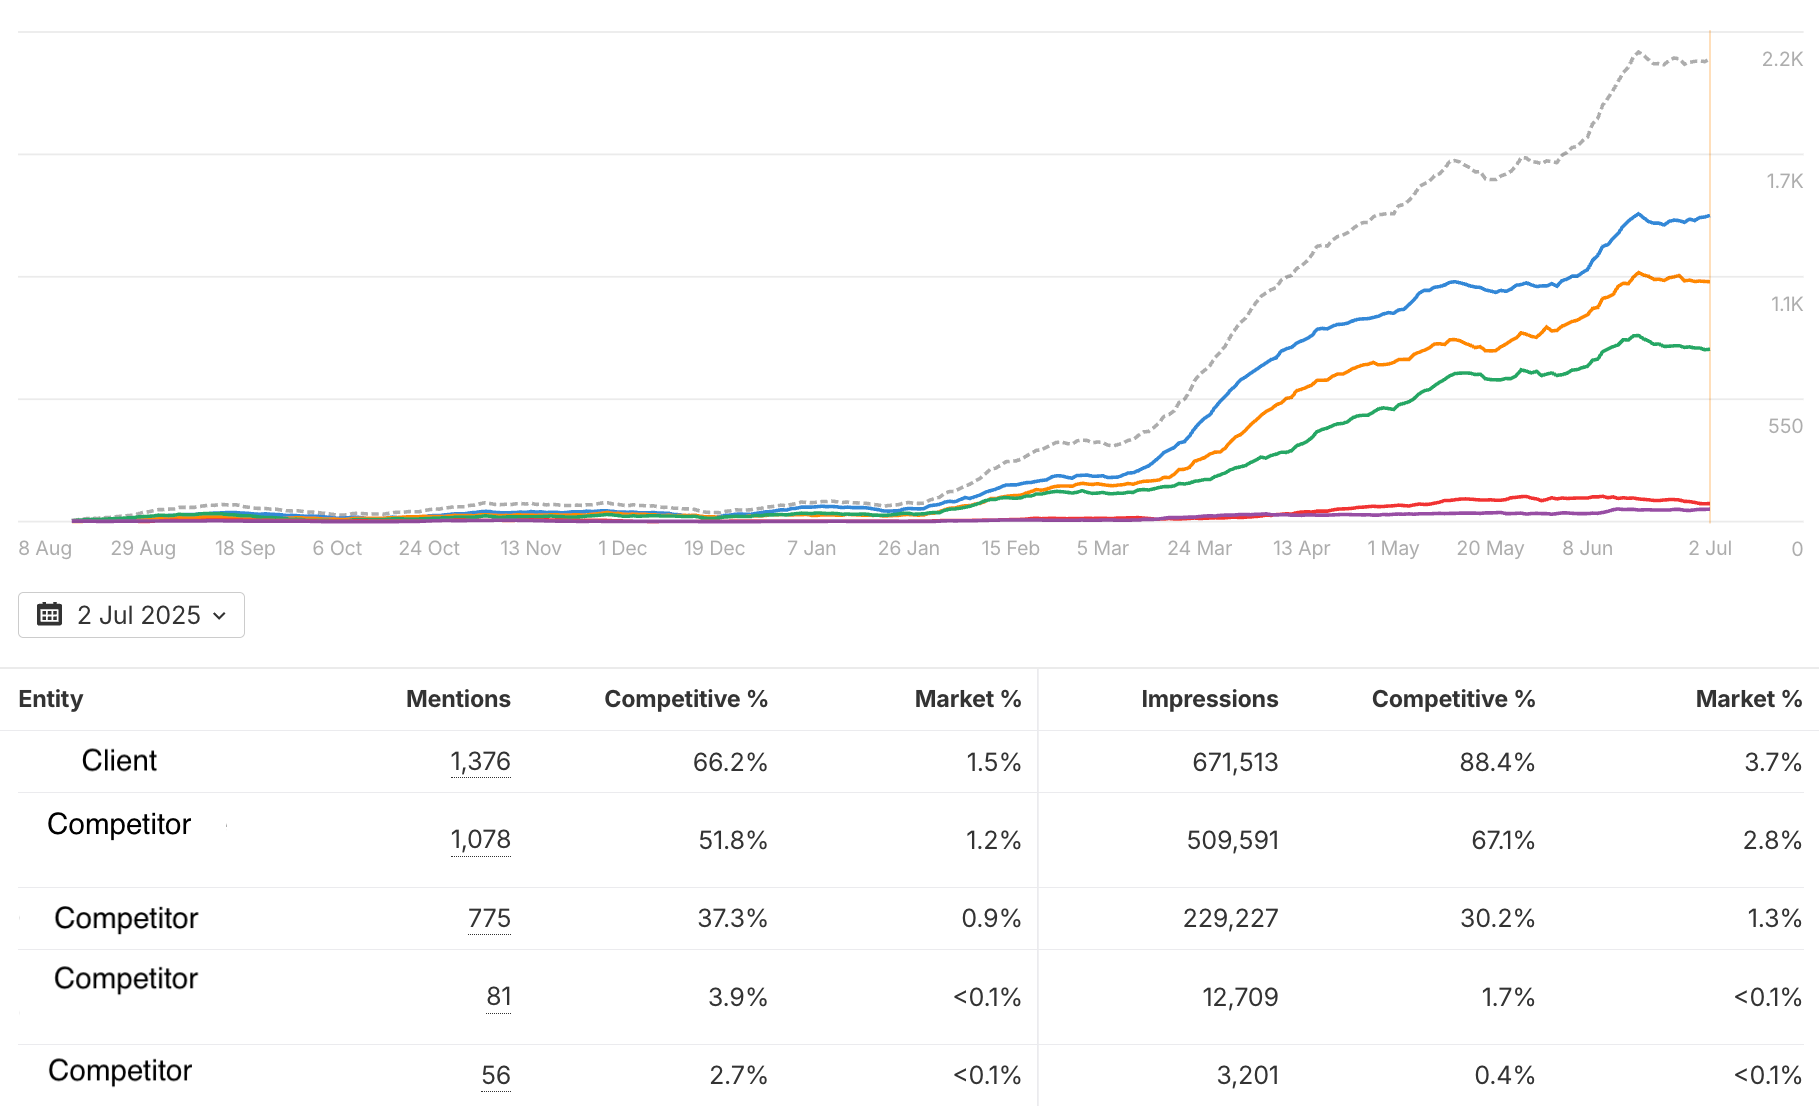Click the calendar icon in the date picker

click(49, 614)
